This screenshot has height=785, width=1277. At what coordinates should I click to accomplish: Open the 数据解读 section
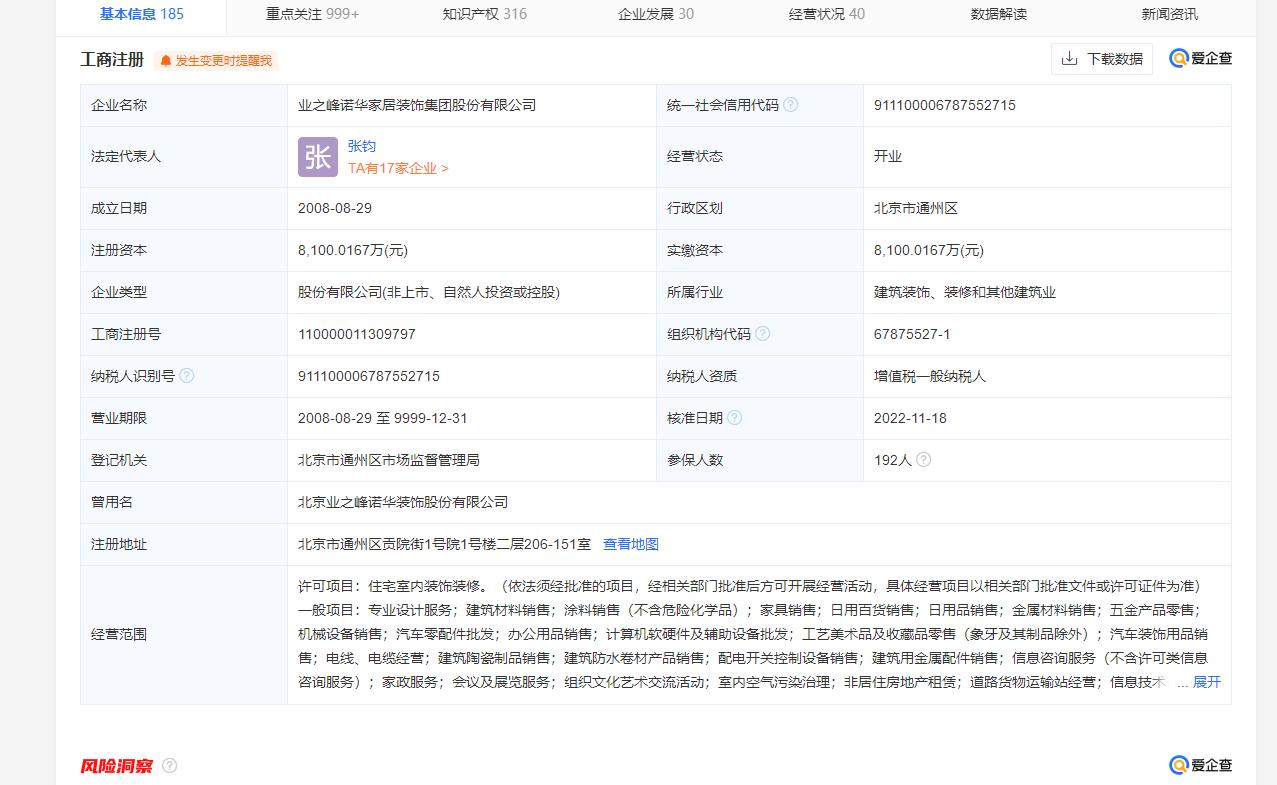tap(1001, 16)
